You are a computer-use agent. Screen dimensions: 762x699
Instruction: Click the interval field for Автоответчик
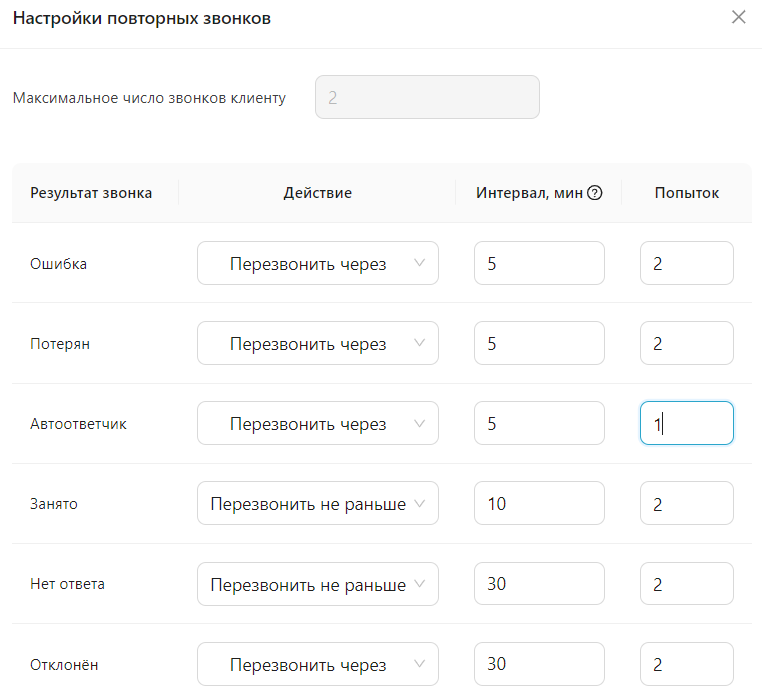(539, 423)
